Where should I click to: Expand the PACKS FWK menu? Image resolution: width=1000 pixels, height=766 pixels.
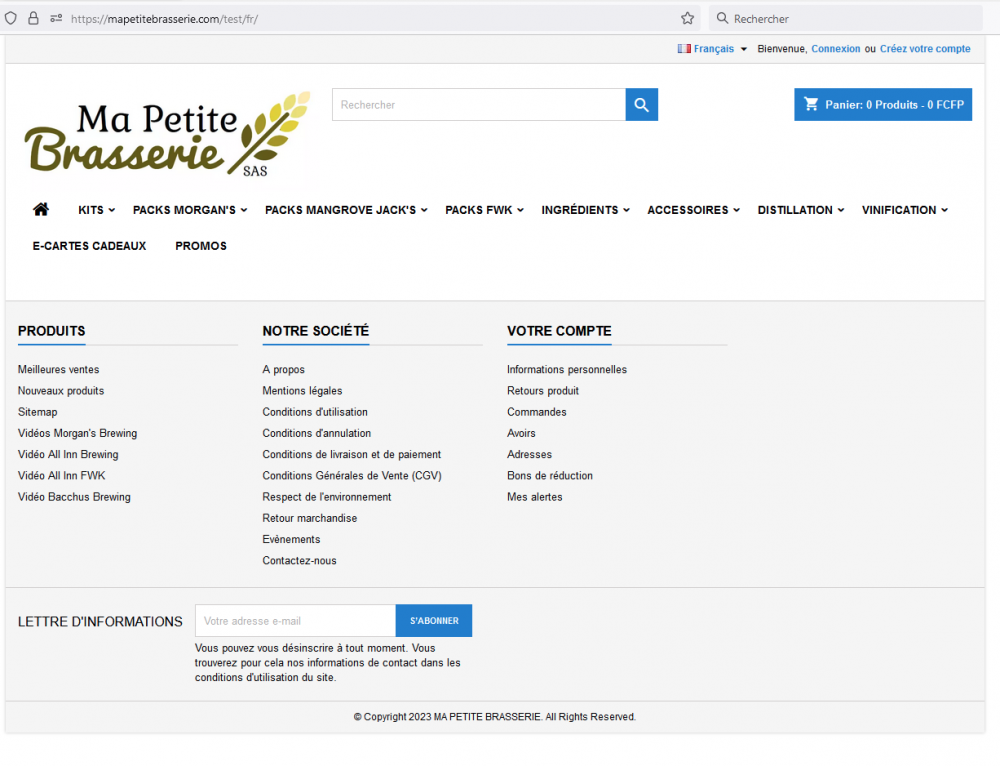coord(485,210)
